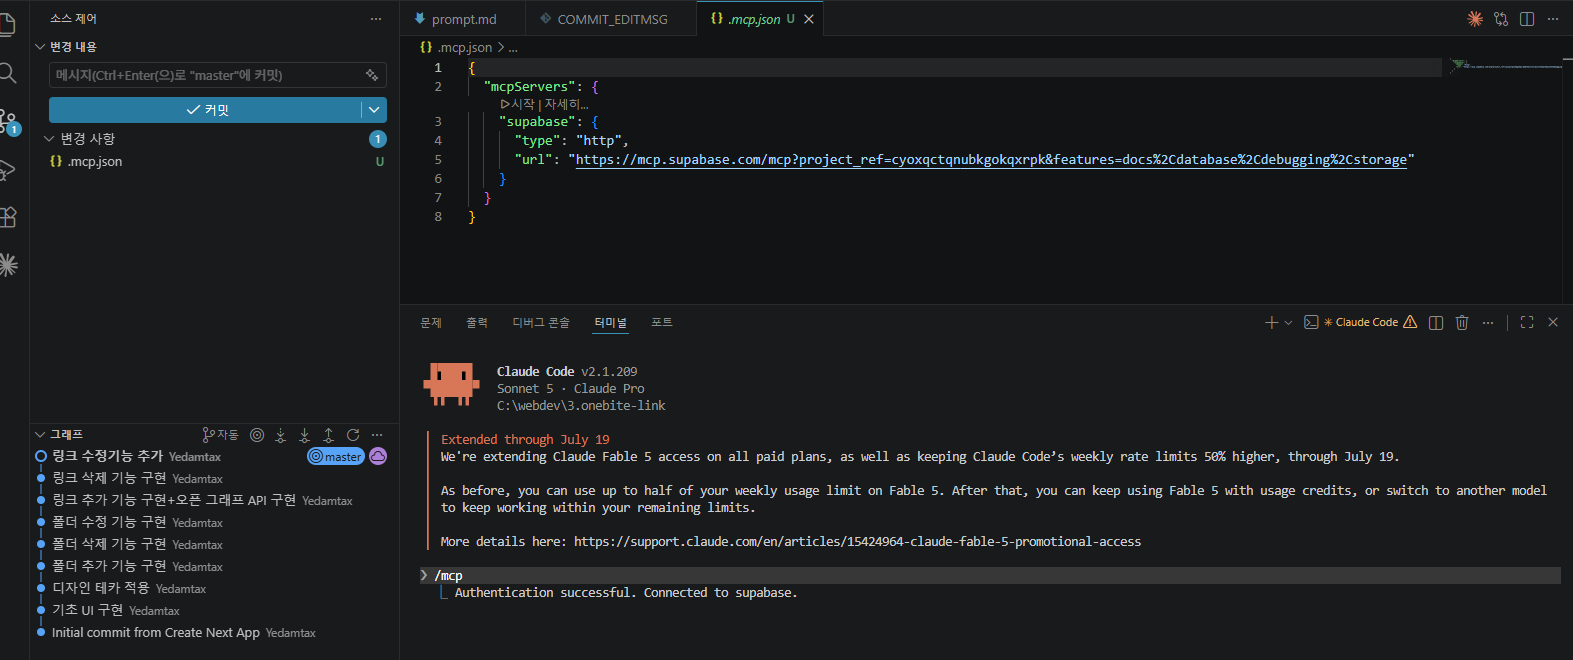The image size is (1573, 660).
Task: Select commit 링크 삭제 기능 구현
Action: [109, 478]
